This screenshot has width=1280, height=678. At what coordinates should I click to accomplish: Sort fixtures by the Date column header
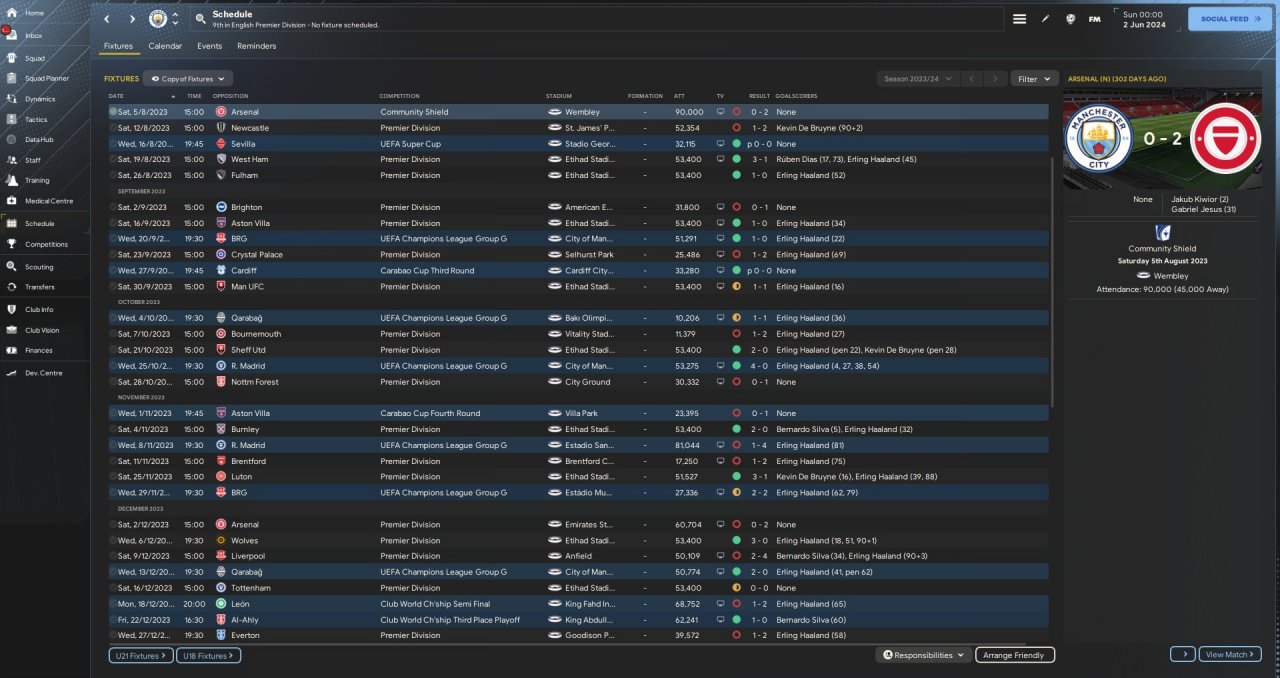[116, 96]
